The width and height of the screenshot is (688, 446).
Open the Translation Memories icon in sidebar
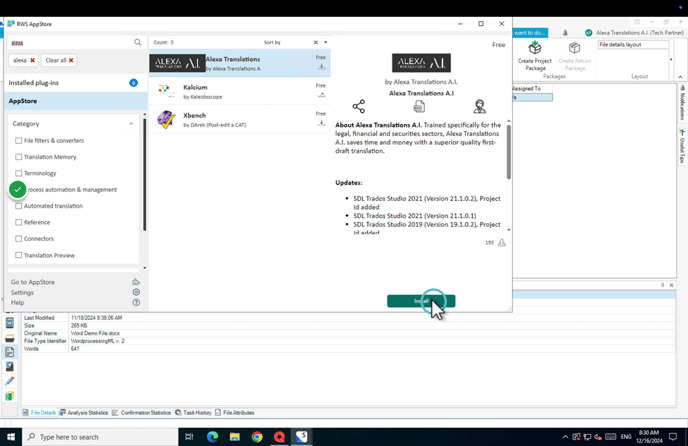click(10, 396)
